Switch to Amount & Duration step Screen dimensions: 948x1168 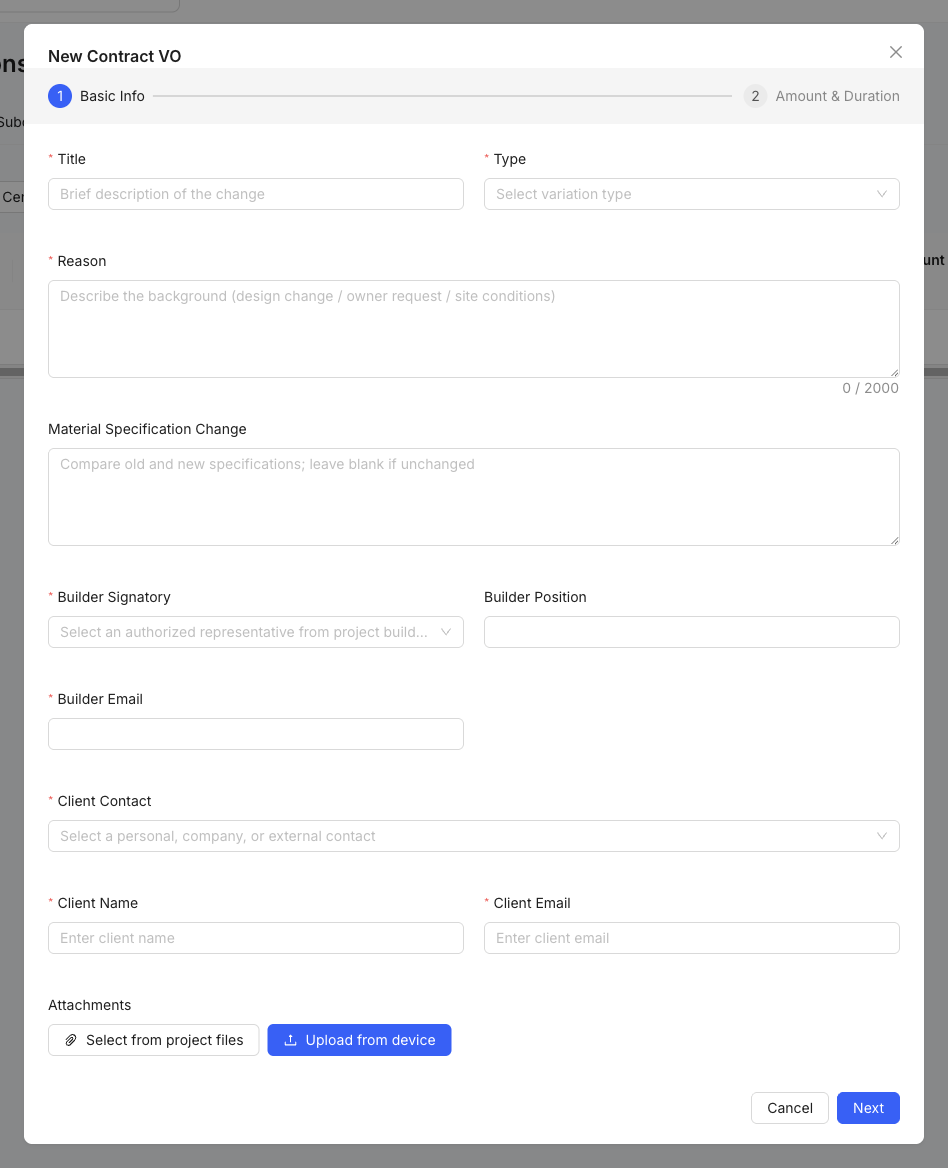(821, 96)
